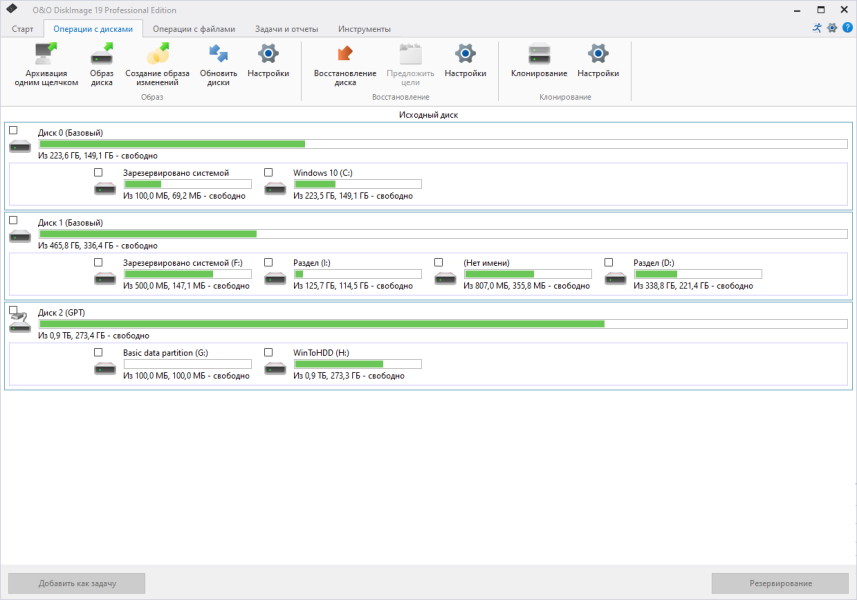Image resolution: width=857 pixels, height=600 pixels.
Task: Click the text 'Из 465,8 ГБ, 336,4 ГБ - свободно'
Action: point(98,246)
